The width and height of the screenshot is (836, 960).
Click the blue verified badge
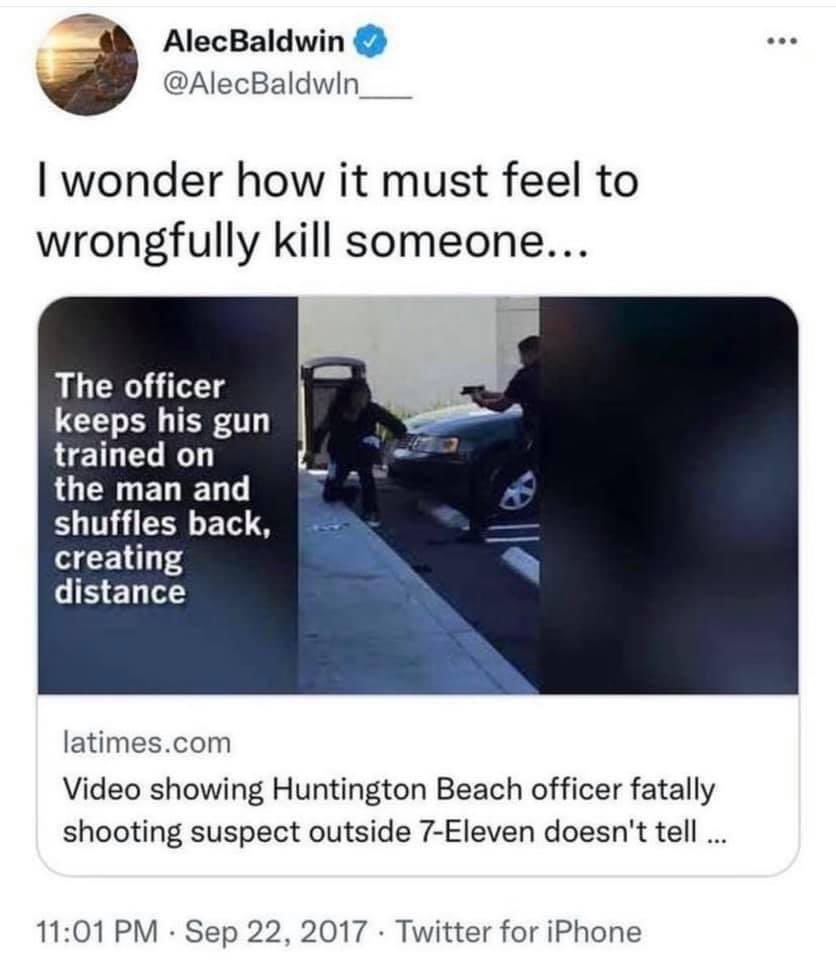point(369,42)
